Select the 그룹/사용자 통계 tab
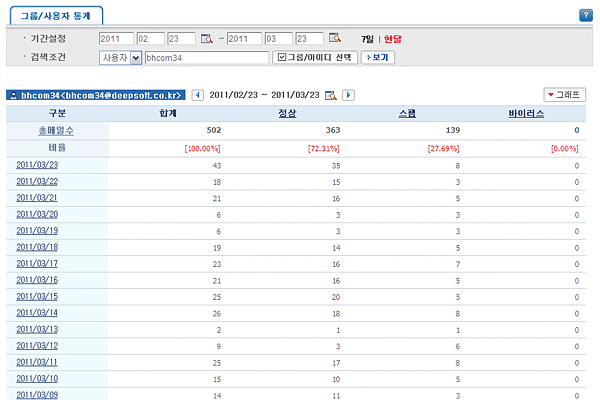The image size is (600, 400). click(56, 16)
